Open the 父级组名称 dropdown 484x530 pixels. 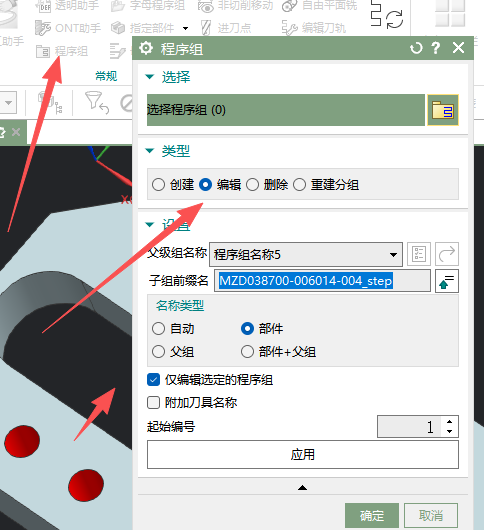(x=306, y=254)
